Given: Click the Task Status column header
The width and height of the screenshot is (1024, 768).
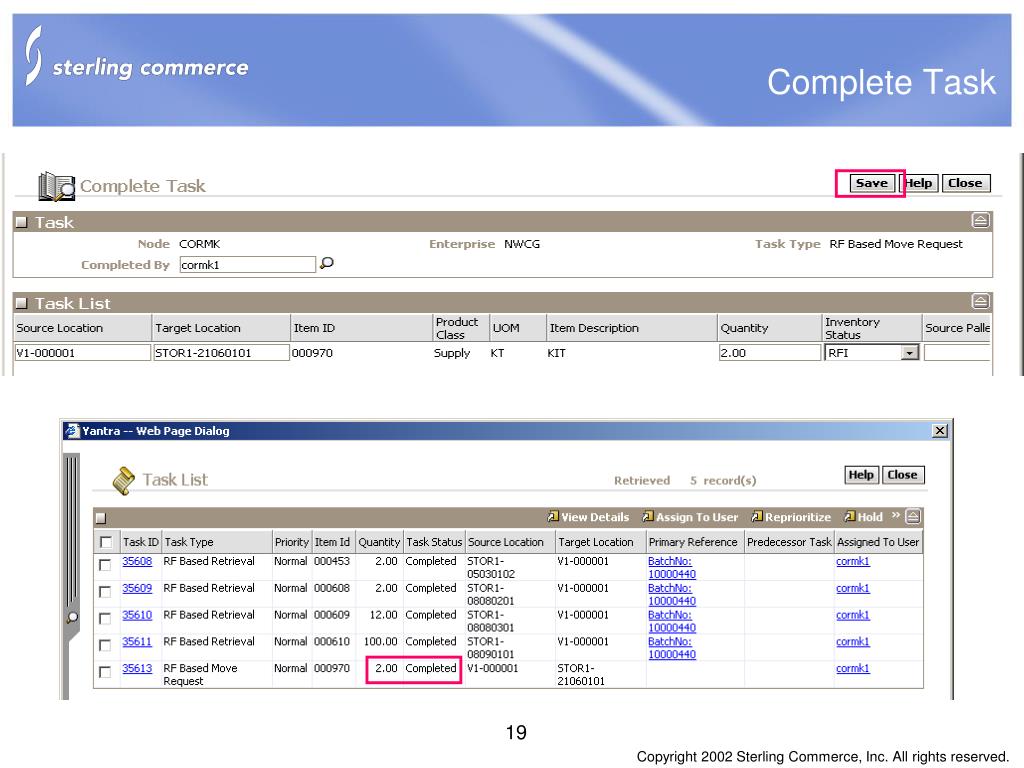Looking at the screenshot, I should [x=434, y=542].
